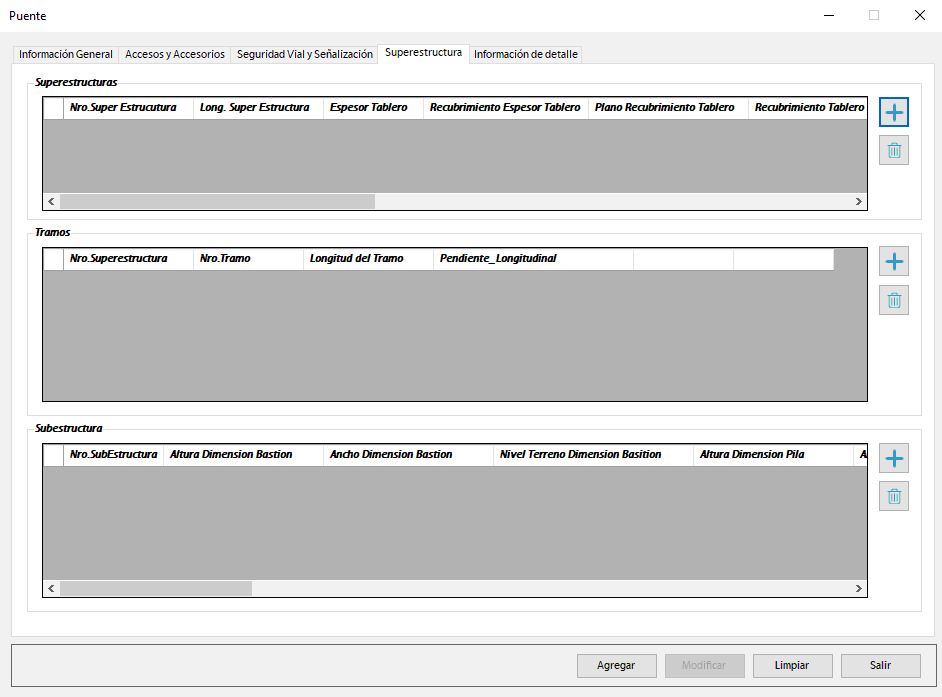Image resolution: width=942 pixels, height=697 pixels.
Task: Click the trash icon beside the Subestructura table
Action: click(894, 496)
